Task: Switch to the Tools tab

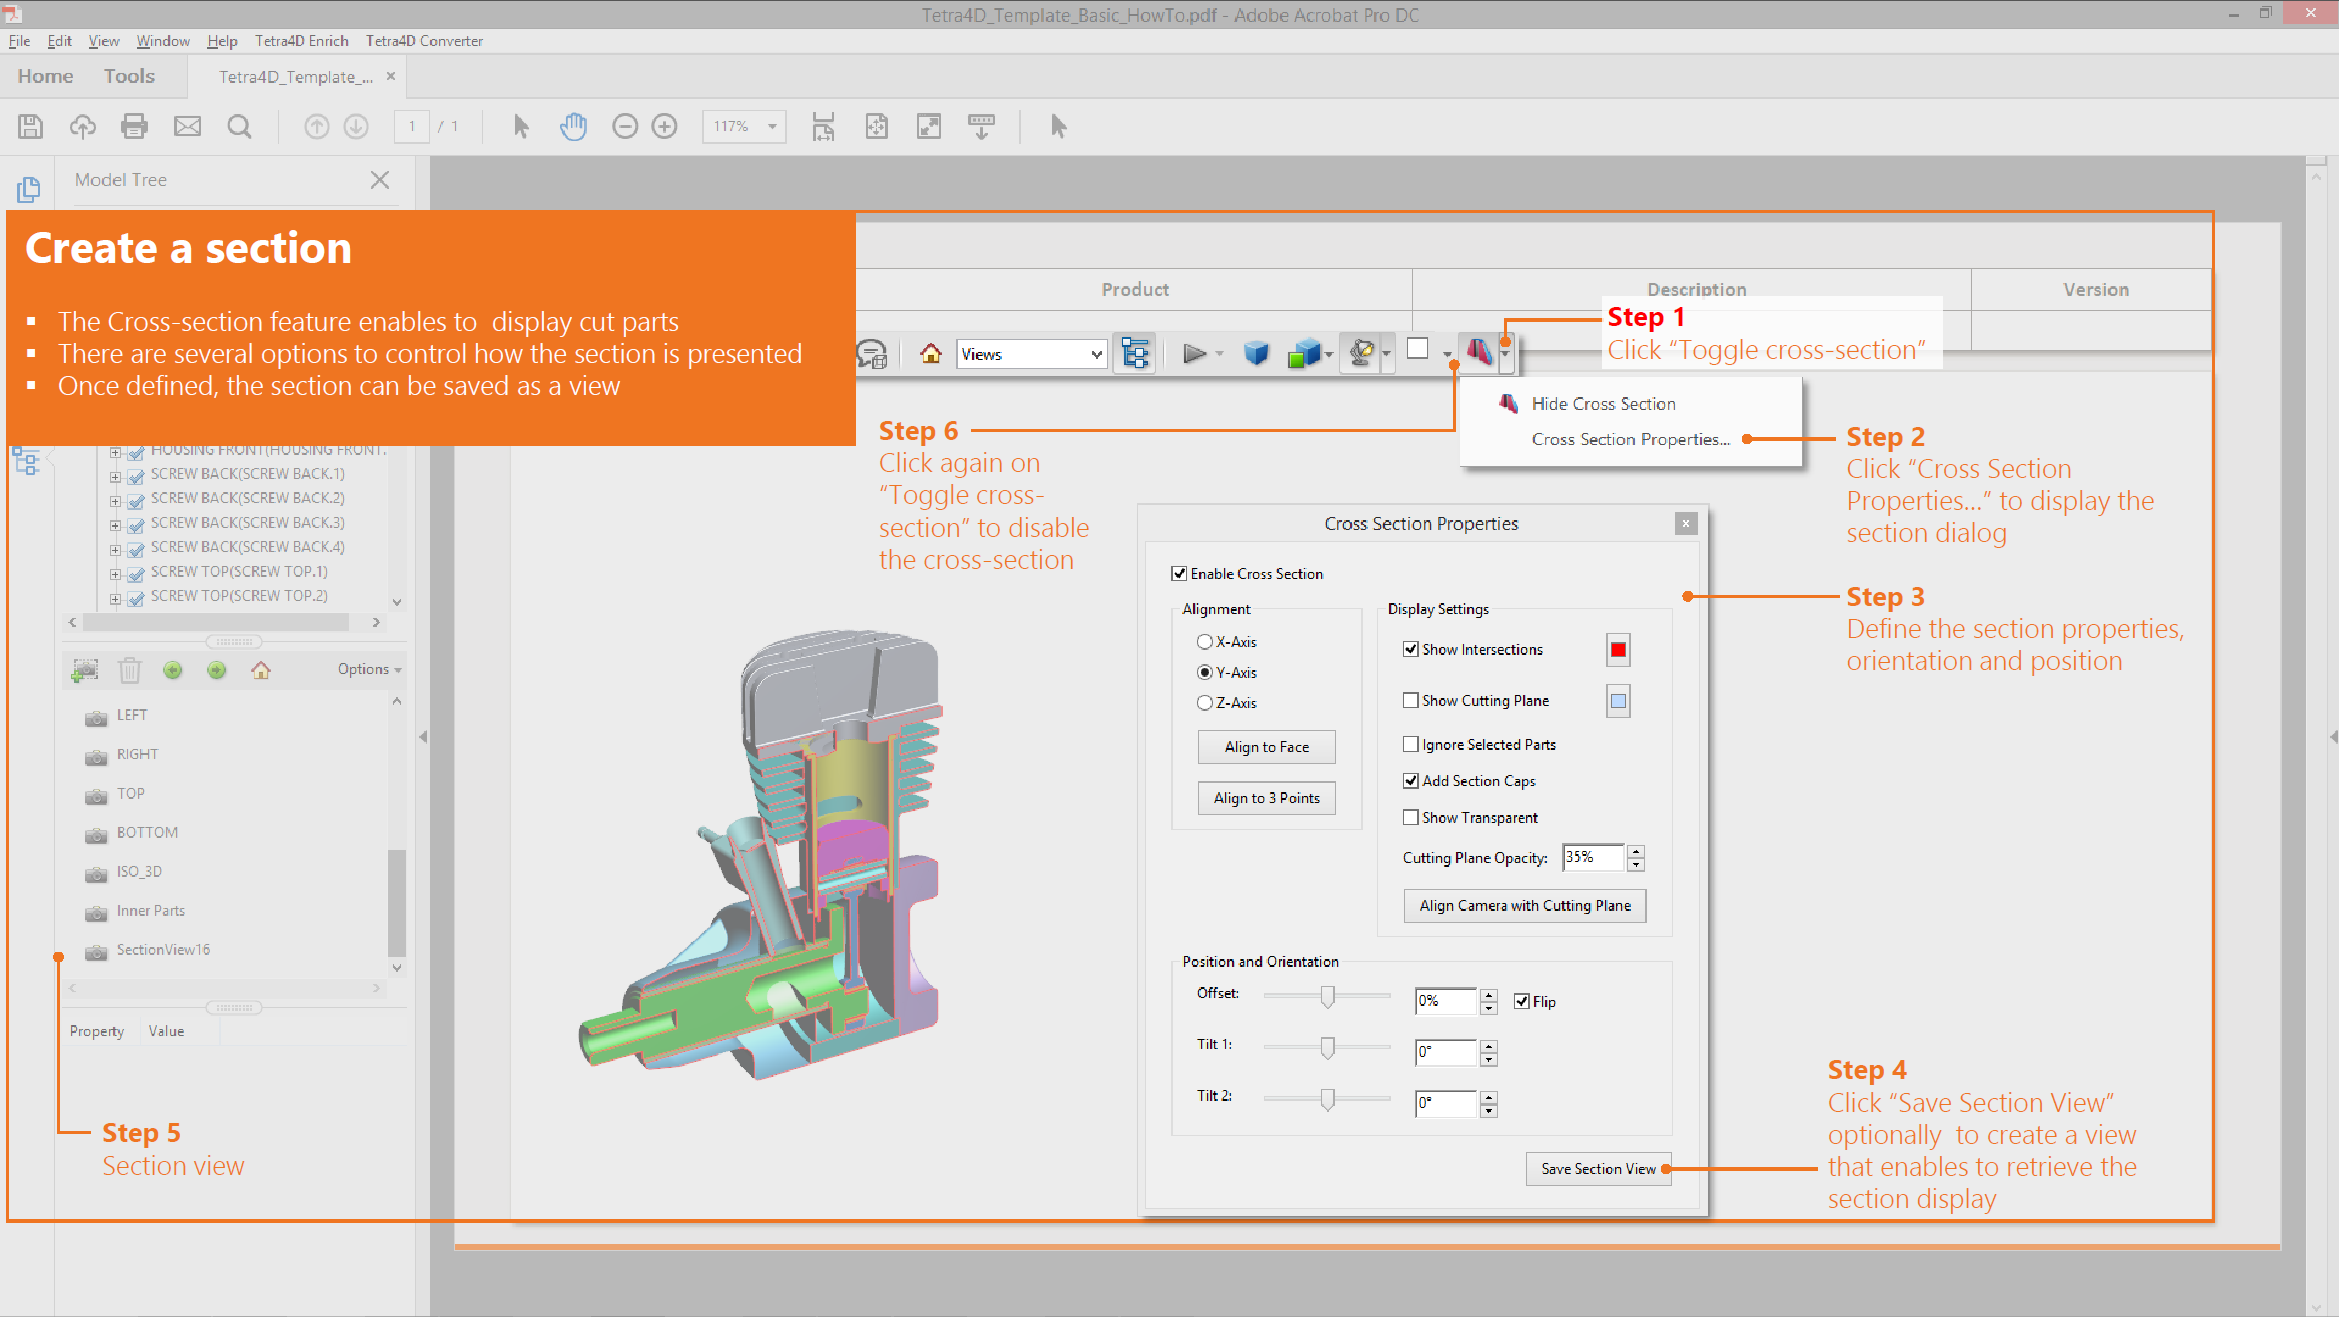Action: click(129, 76)
